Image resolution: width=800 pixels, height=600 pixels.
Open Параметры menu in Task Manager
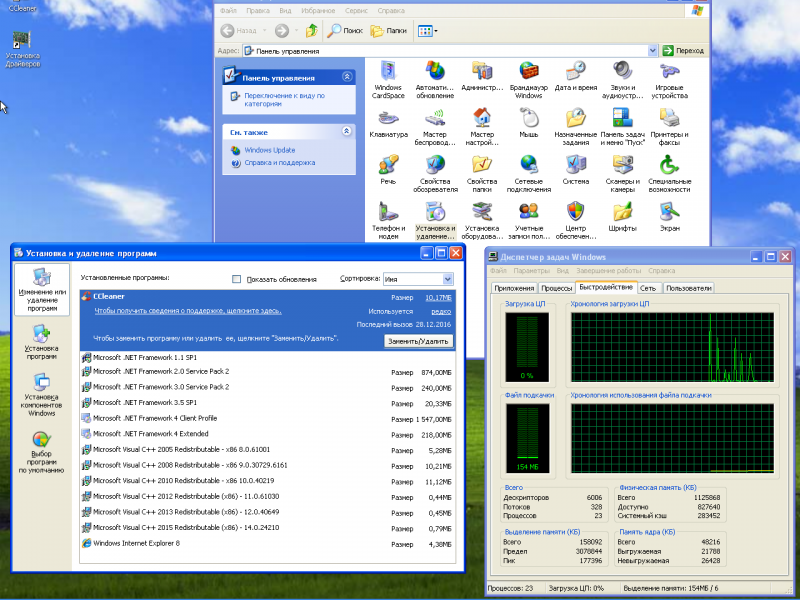tap(532, 270)
